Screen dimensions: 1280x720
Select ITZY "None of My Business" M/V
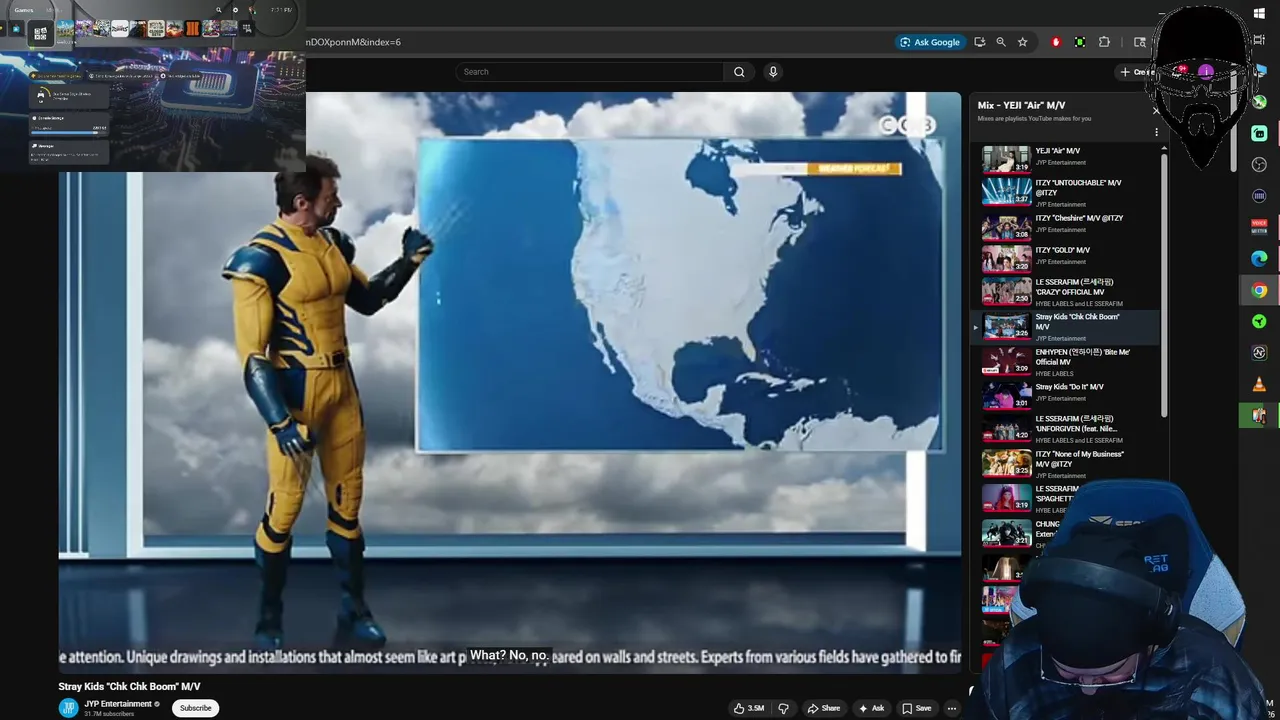tap(1070, 464)
